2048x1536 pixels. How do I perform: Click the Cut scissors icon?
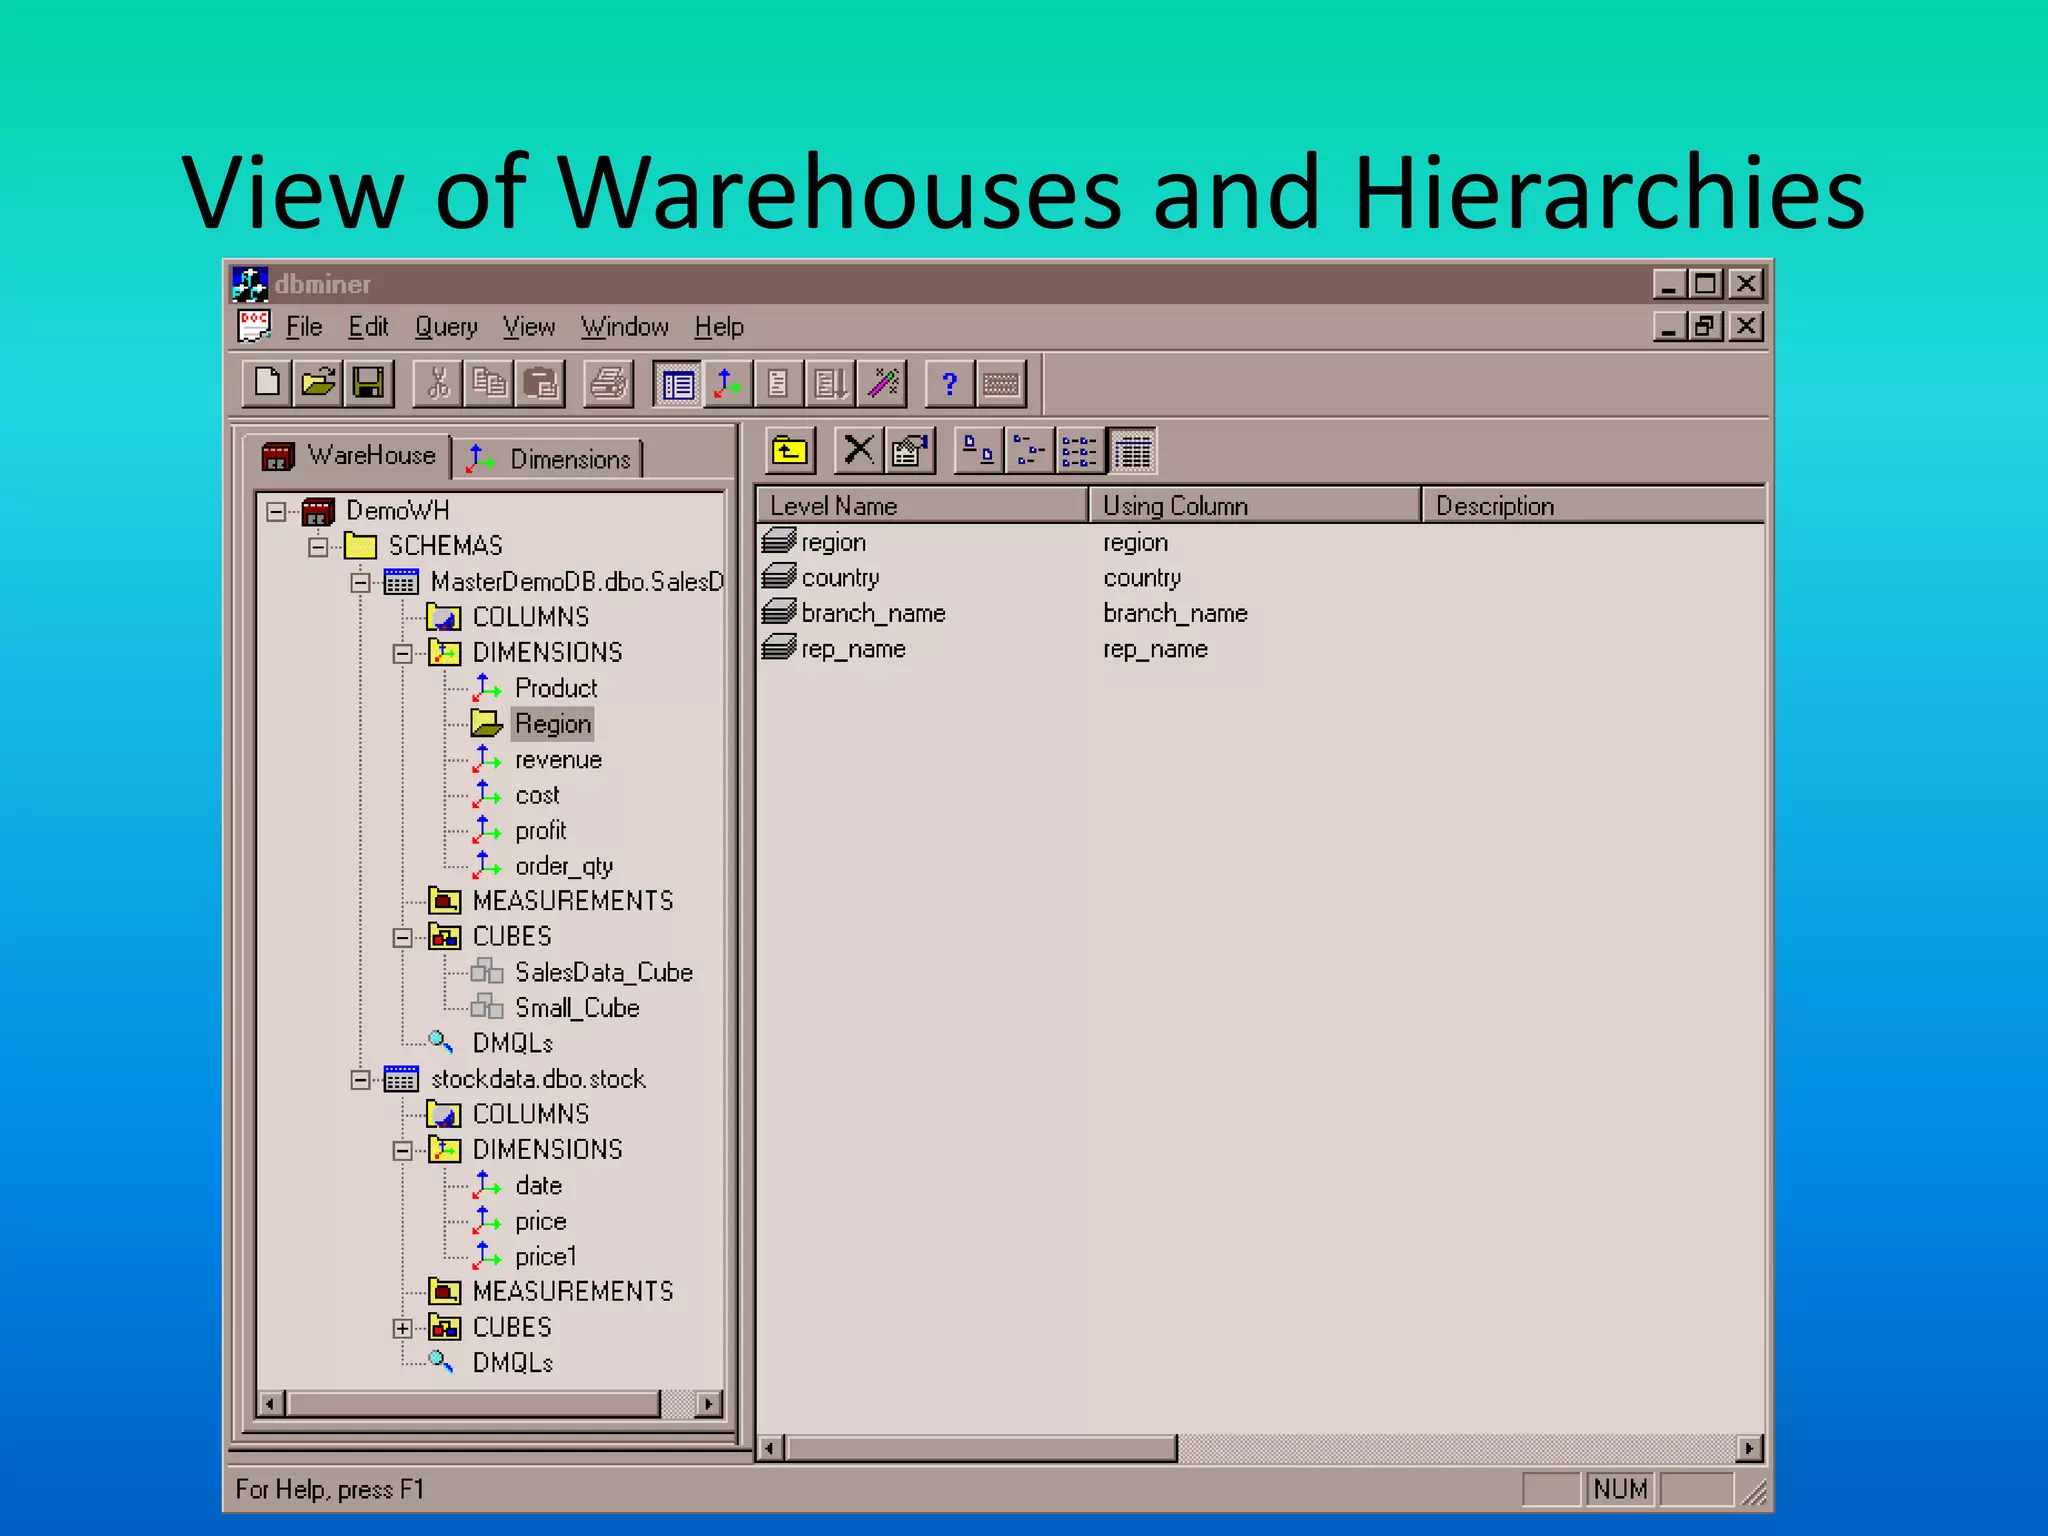(x=438, y=384)
